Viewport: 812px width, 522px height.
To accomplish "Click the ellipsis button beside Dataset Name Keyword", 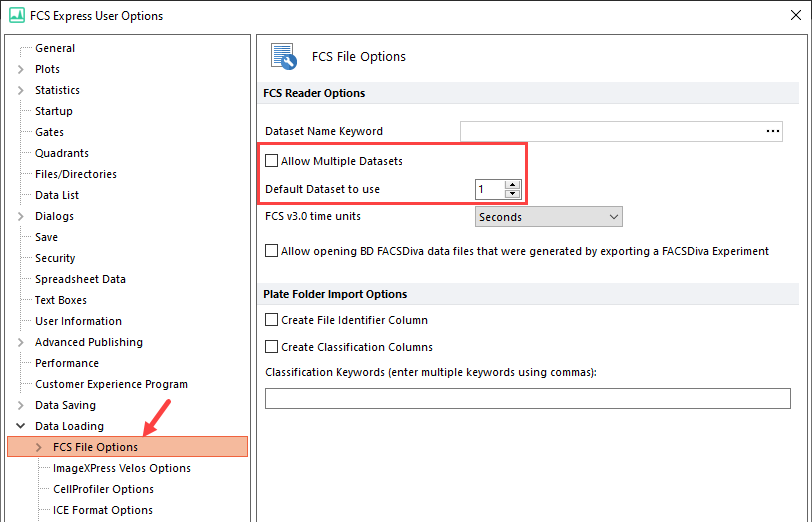I will pyautogui.click(x=772, y=131).
